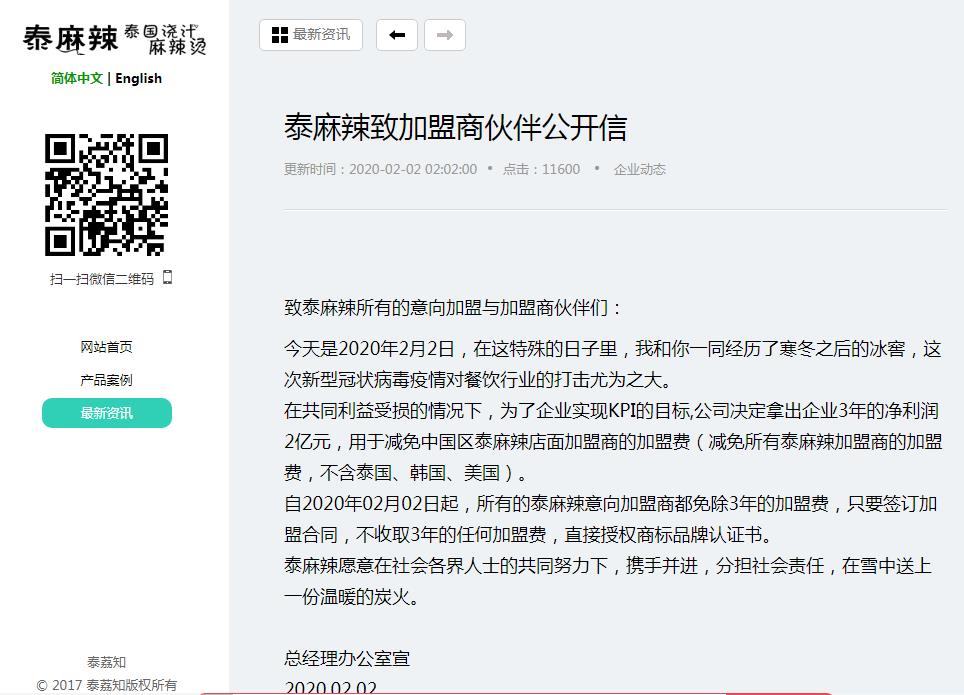Click the 总经理办公室宣 signature line

coord(347,659)
